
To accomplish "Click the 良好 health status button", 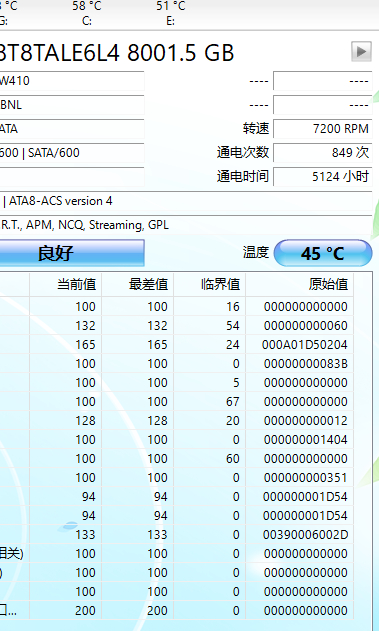I will (x=72, y=253).
